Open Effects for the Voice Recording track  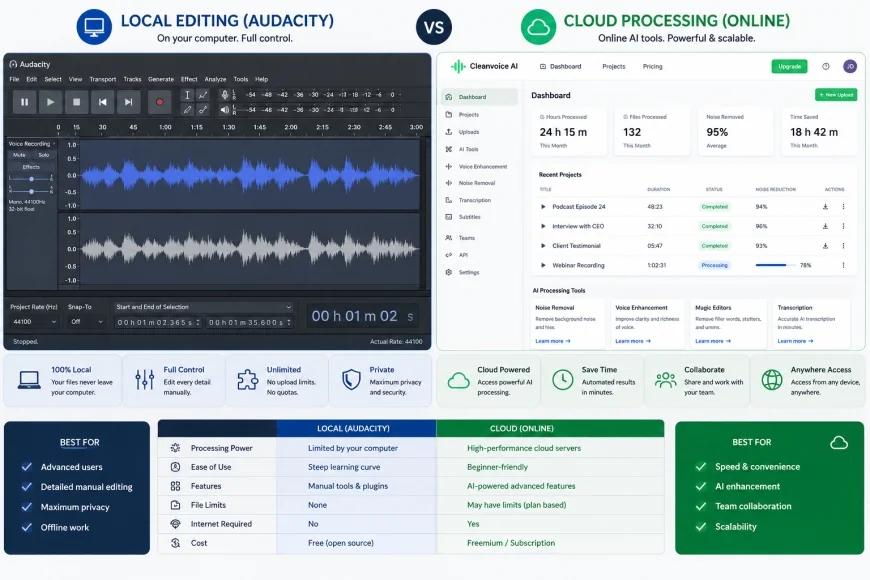31,167
